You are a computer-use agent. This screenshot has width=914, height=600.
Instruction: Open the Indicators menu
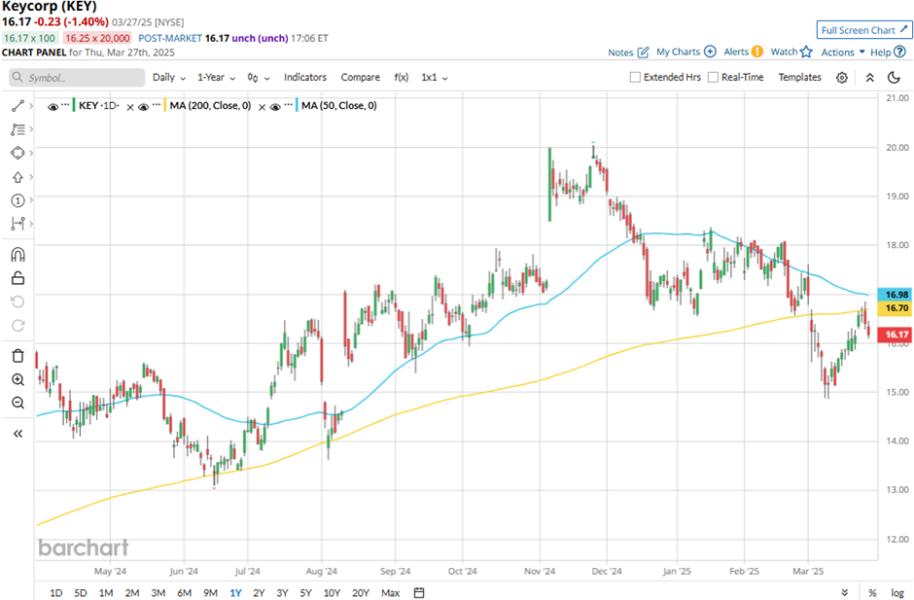(x=305, y=77)
